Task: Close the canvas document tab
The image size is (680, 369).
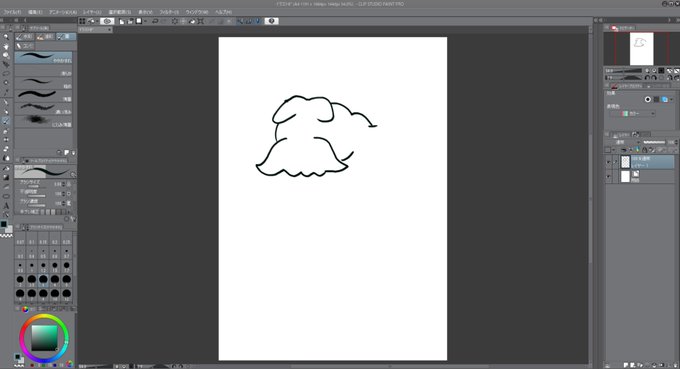Action: pyautogui.click(x=109, y=29)
